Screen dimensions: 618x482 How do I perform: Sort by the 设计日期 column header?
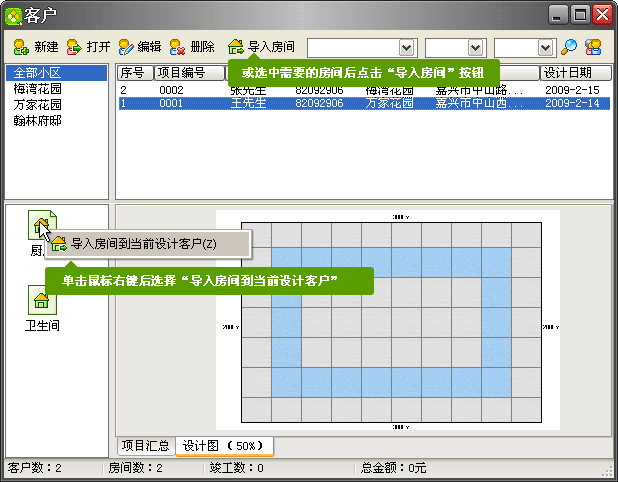575,73
